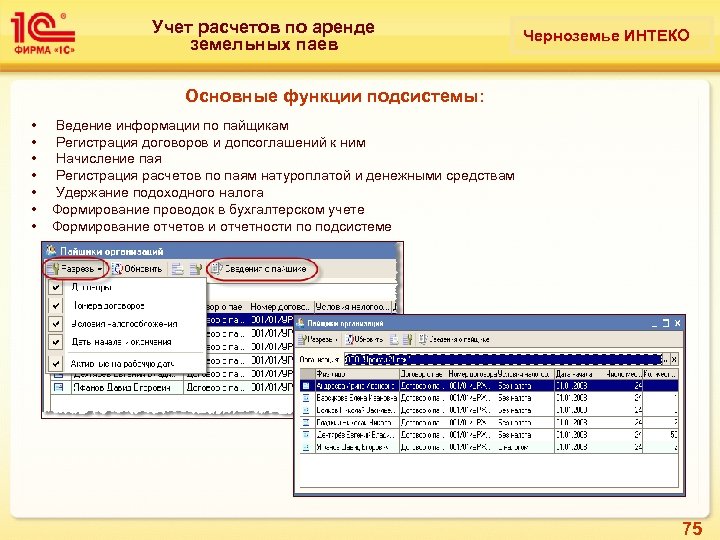Click Обновить in the front window toolbar
Viewport: 720px width, 540px height.
pos(365,340)
